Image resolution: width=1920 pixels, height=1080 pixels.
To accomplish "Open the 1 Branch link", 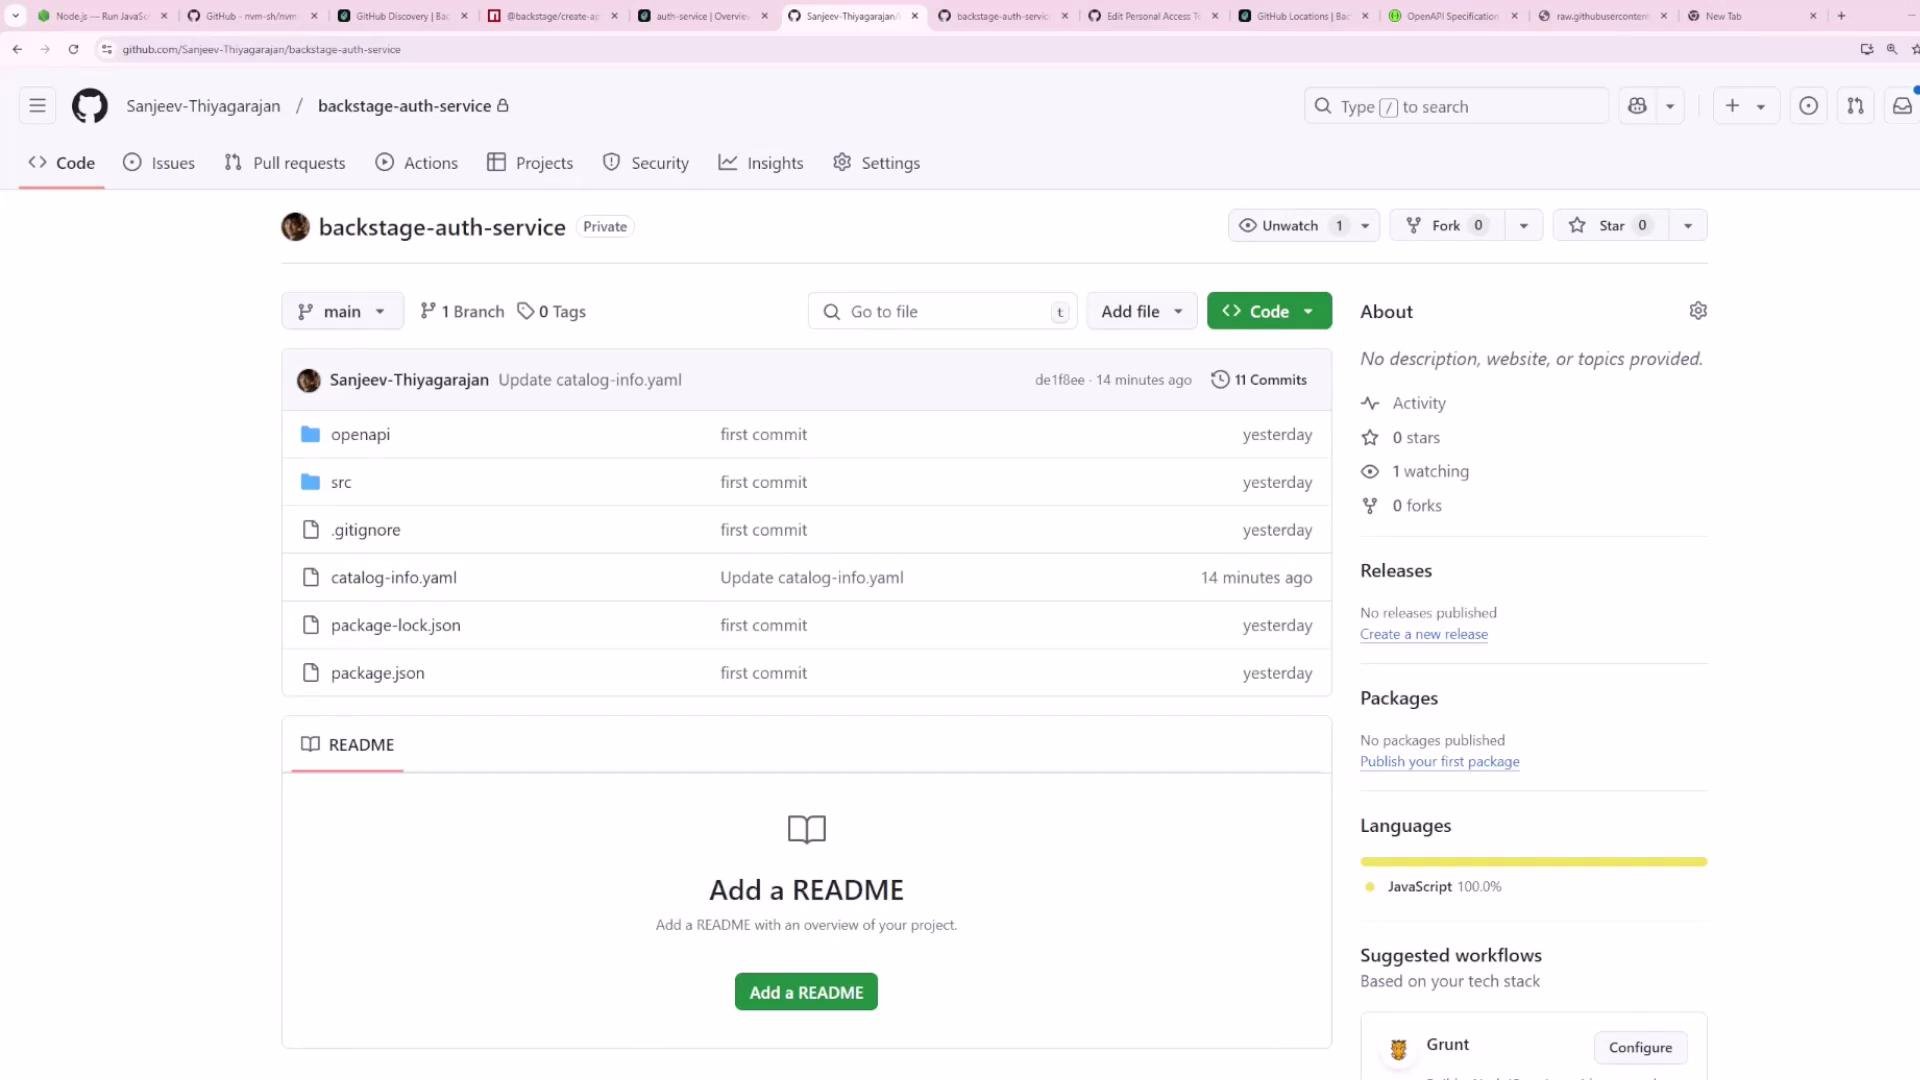I will point(462,311).
